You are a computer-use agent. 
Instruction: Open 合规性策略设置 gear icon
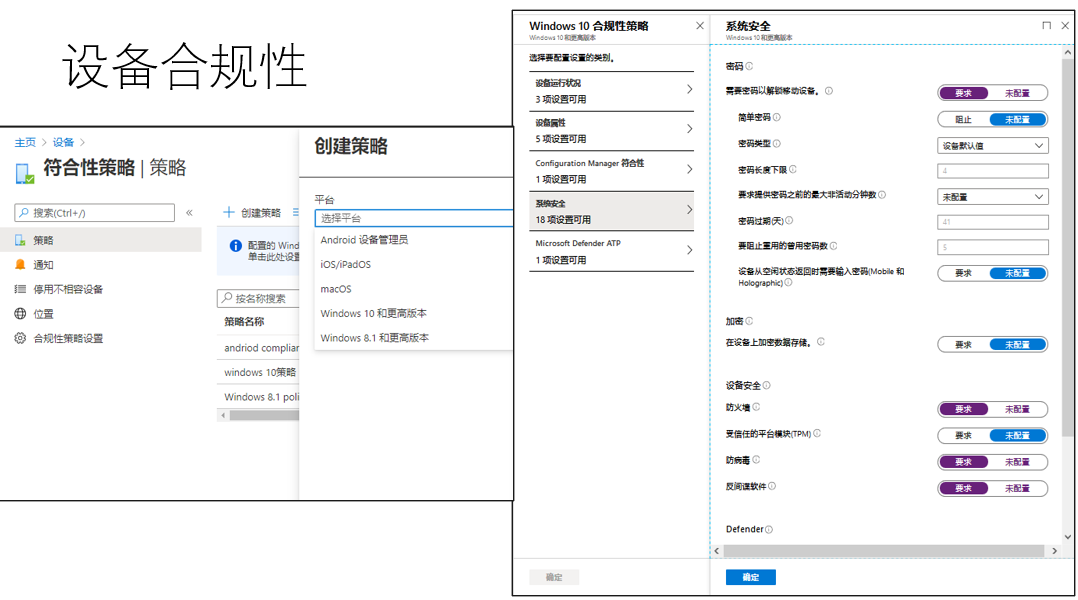click(x=20, y=338)
